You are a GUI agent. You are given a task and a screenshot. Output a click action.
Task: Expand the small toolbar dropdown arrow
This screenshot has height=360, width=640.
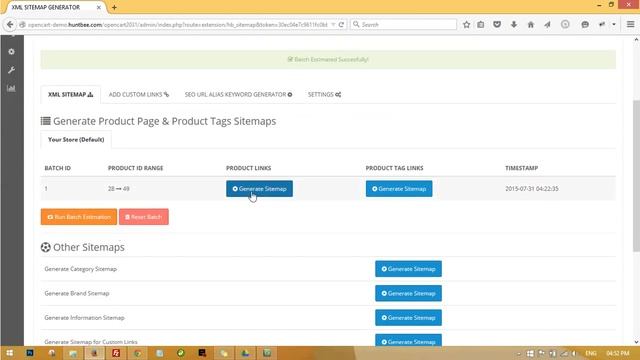point(613,24)
